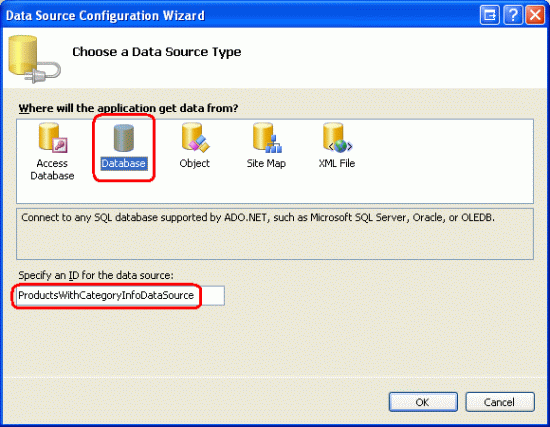Click the title bar window options icon

(x=489, y=15)
